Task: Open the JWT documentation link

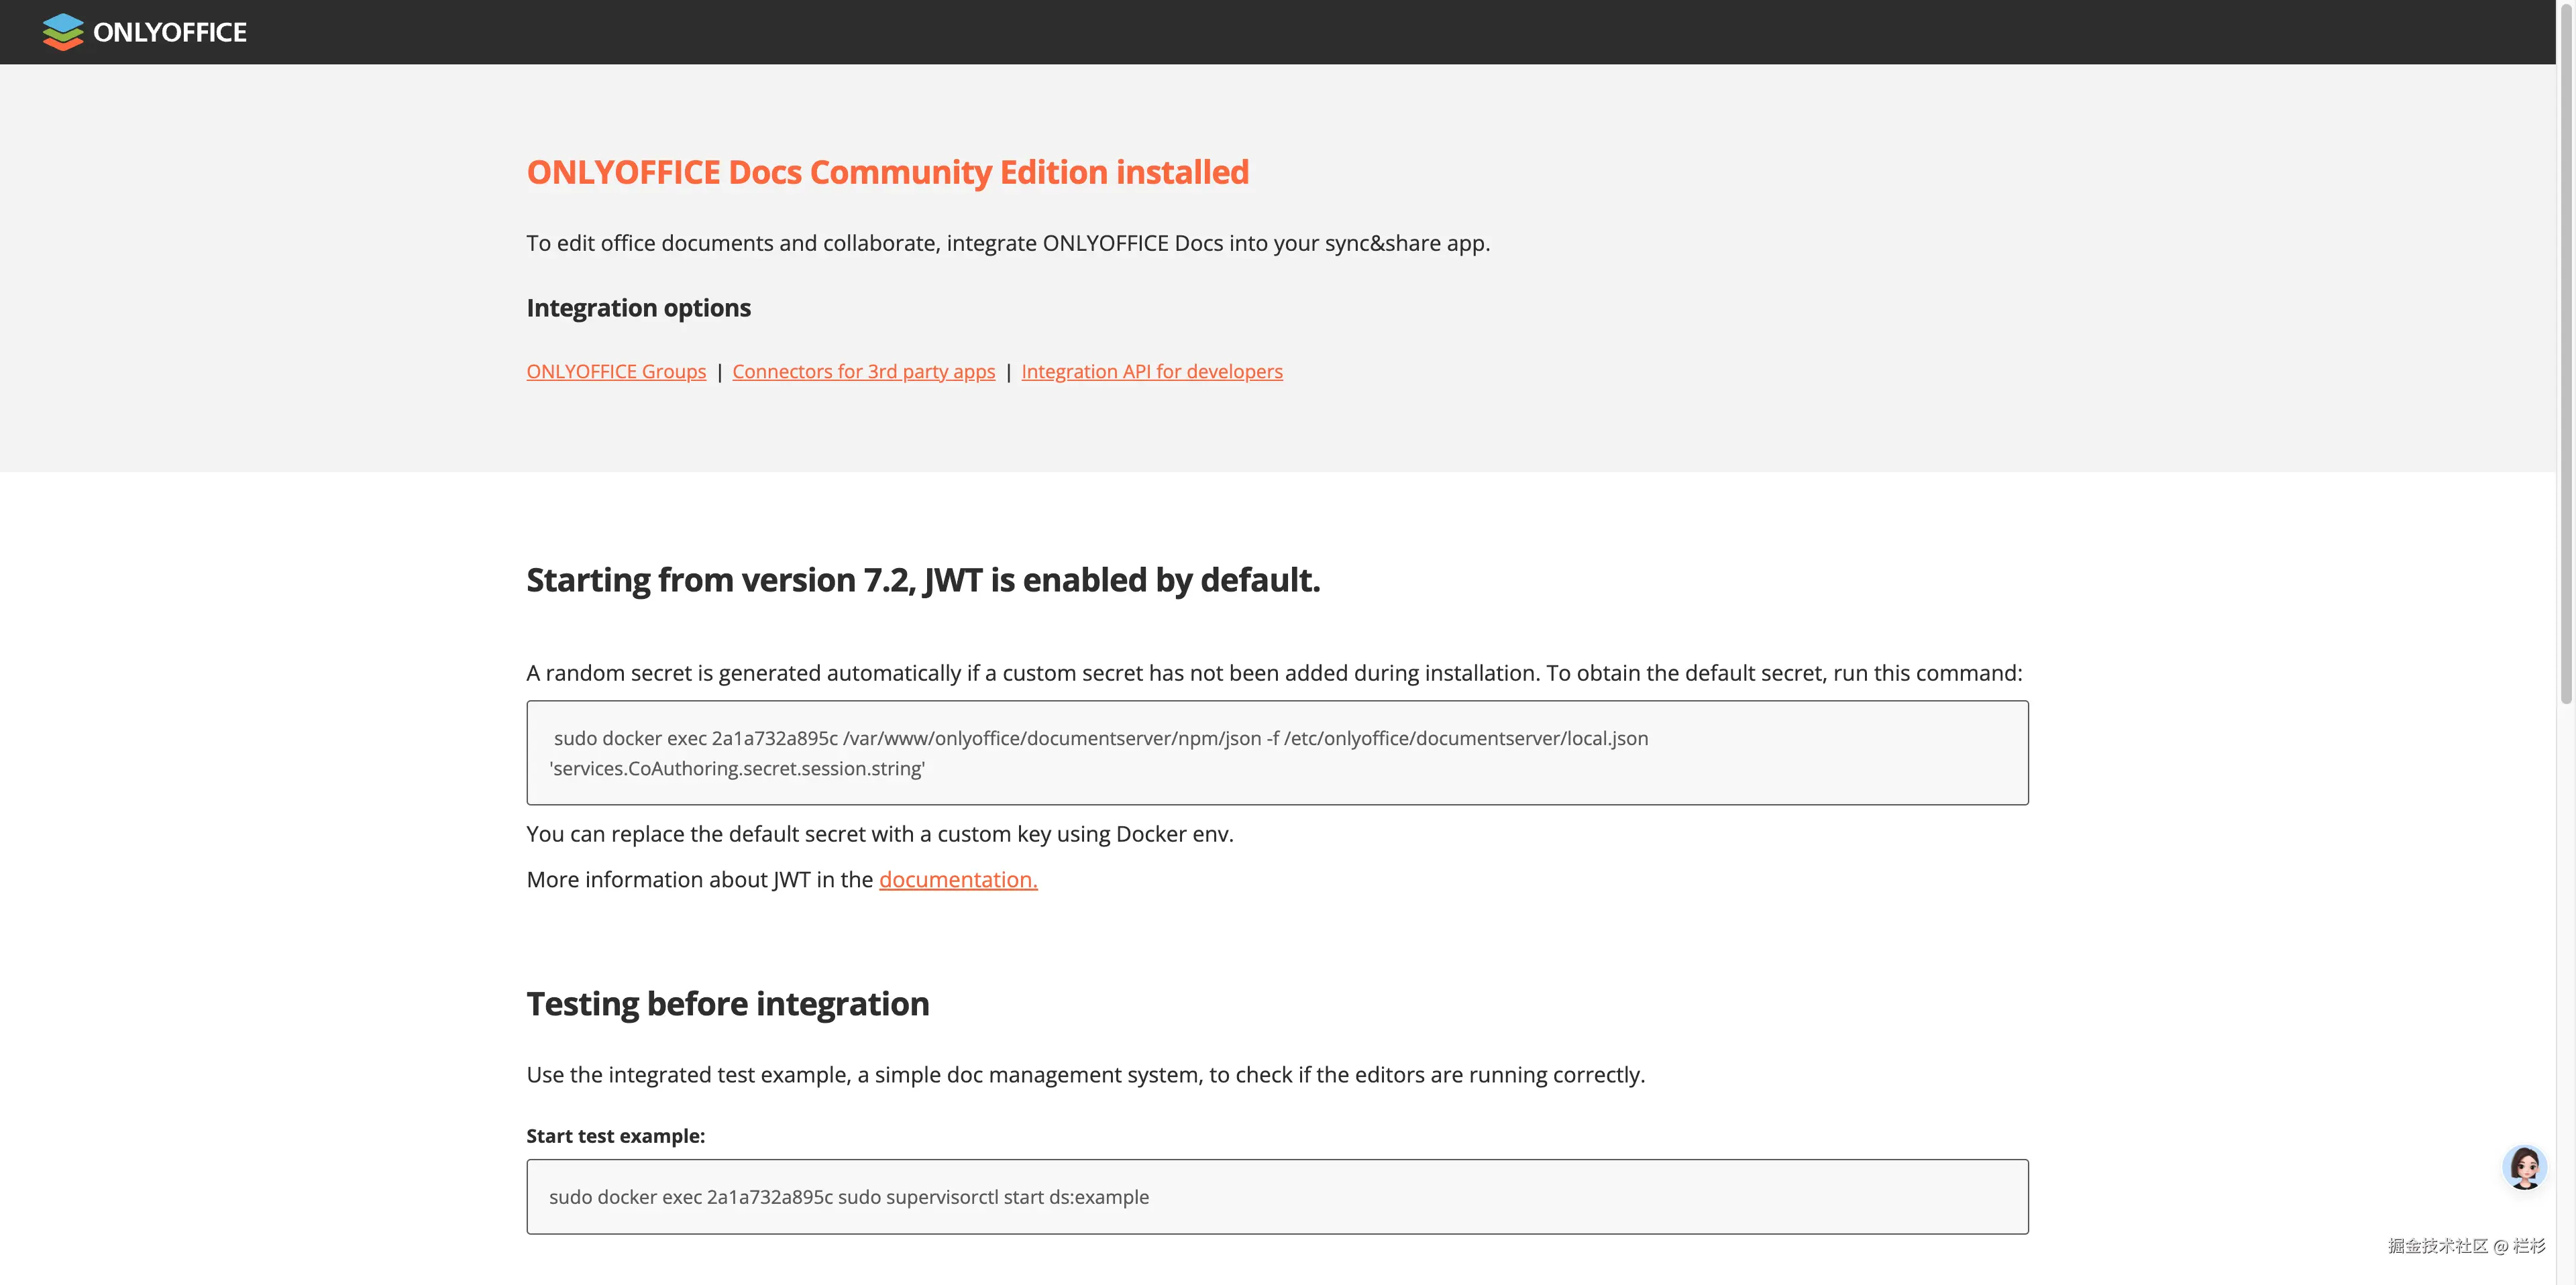Action: point(957,879)
